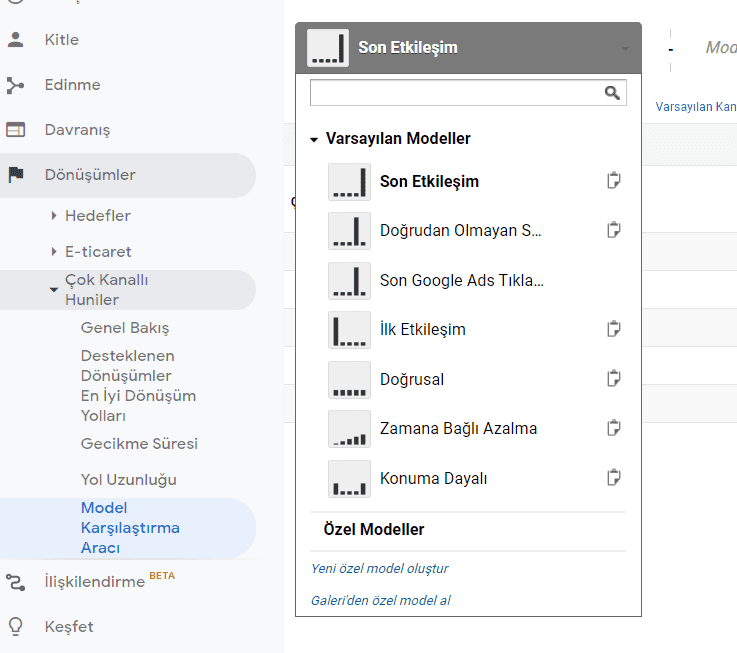
Task: Choose the Konuma Dayalı model
Action: coord(433,478)
